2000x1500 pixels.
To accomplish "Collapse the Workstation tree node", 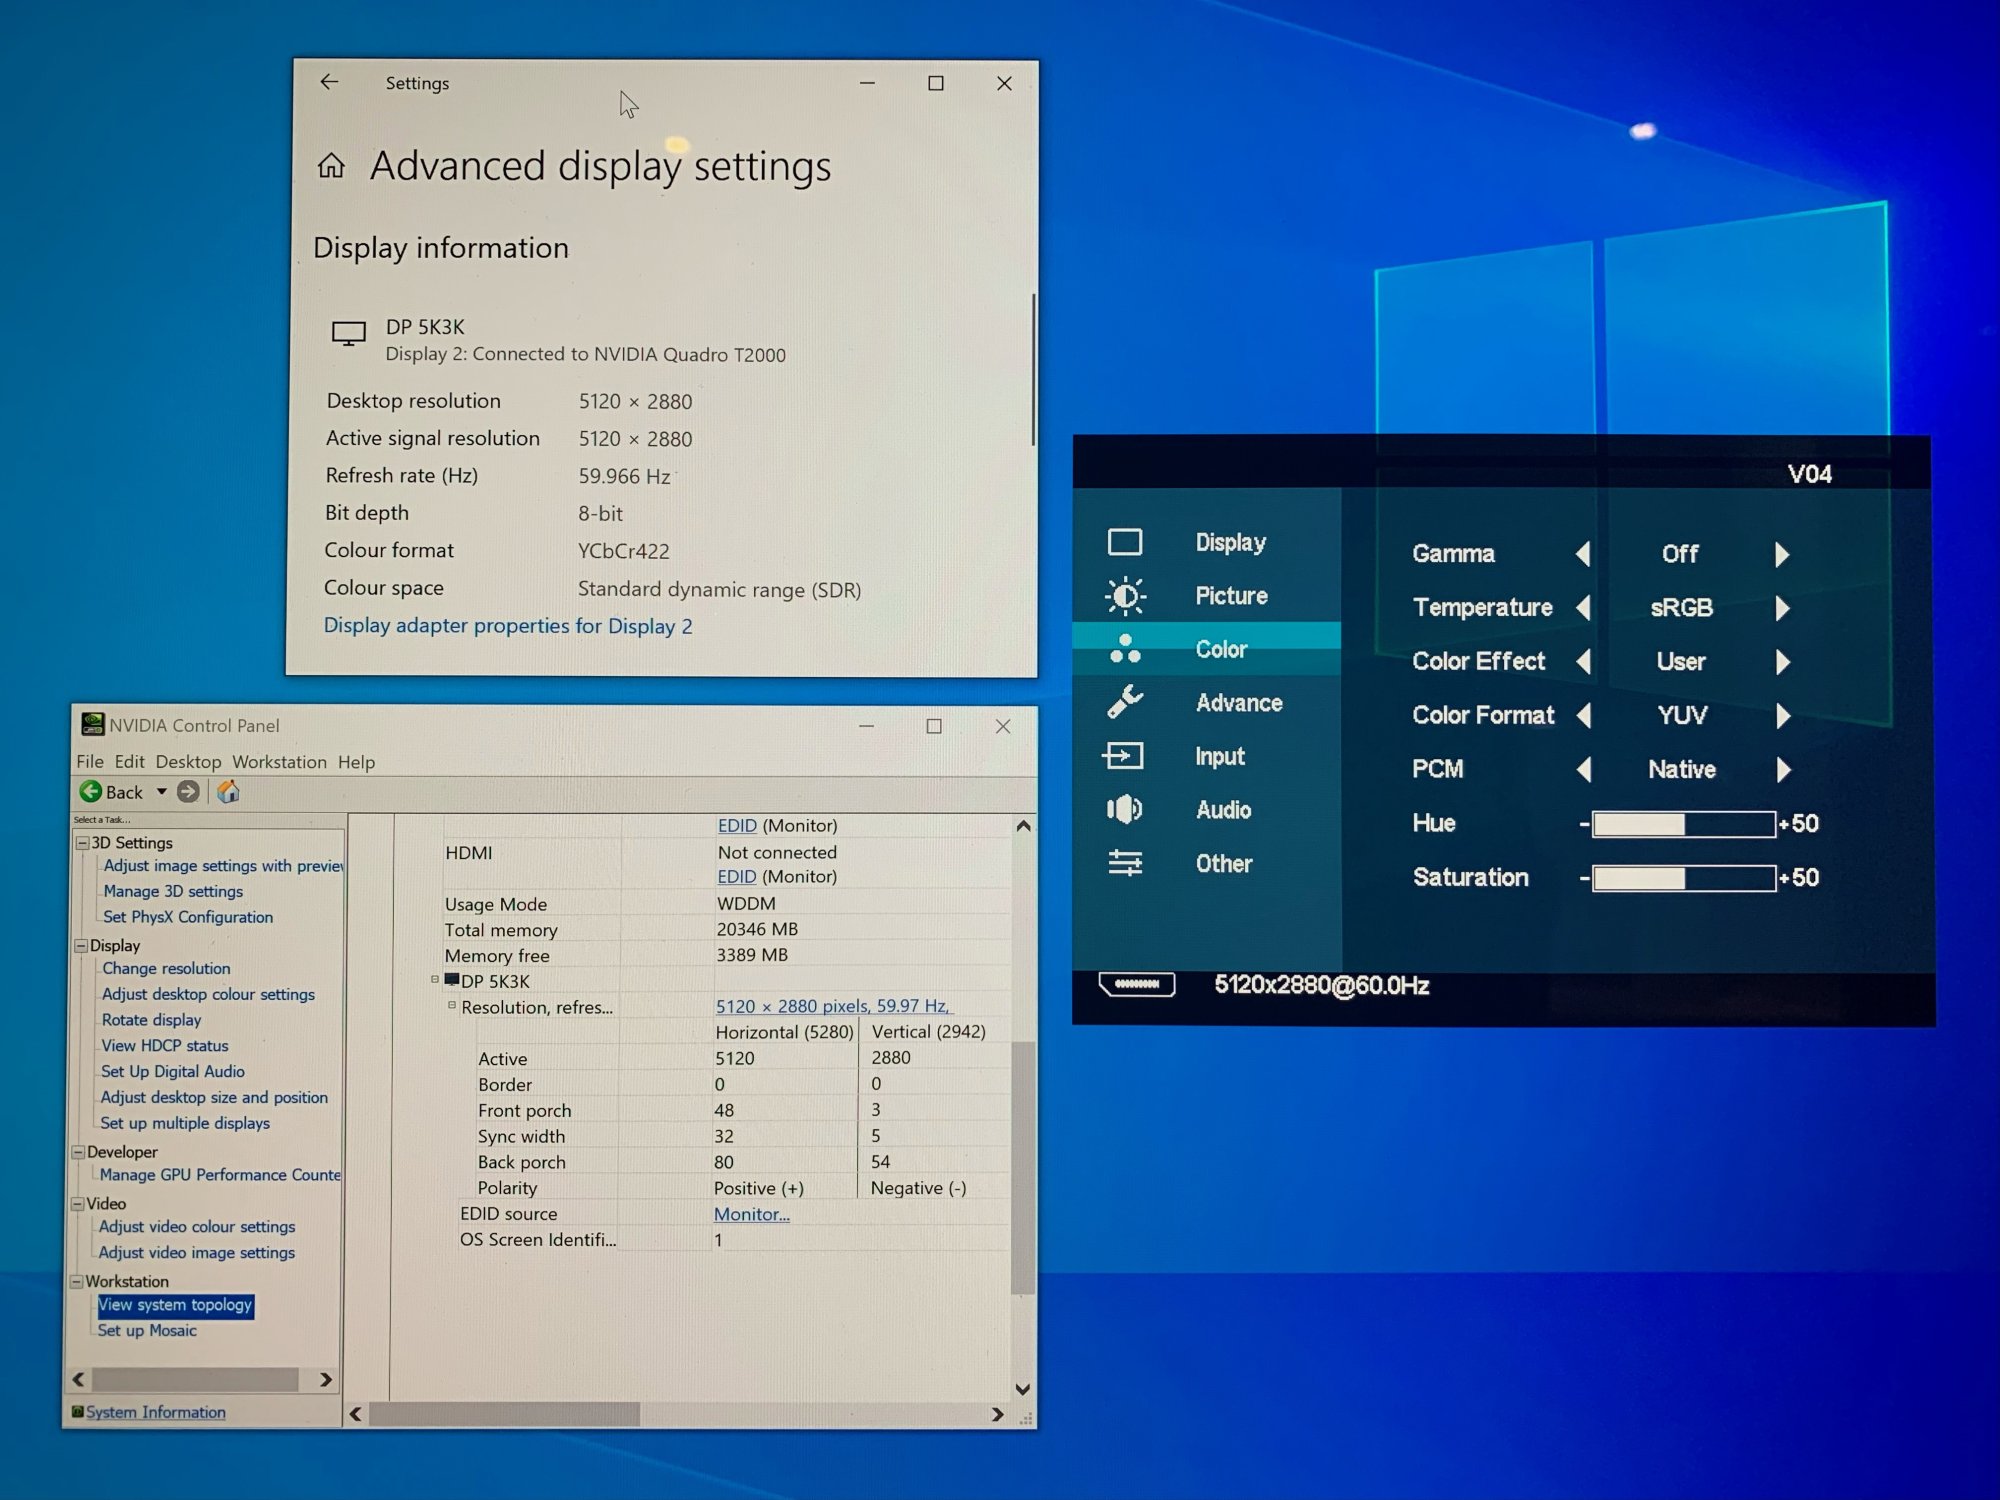I will tap(76, 1281).
